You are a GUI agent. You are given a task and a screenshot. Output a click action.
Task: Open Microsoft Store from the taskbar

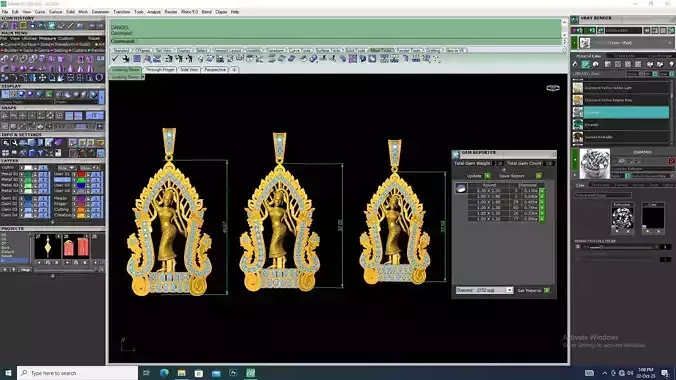pos(199,373)
